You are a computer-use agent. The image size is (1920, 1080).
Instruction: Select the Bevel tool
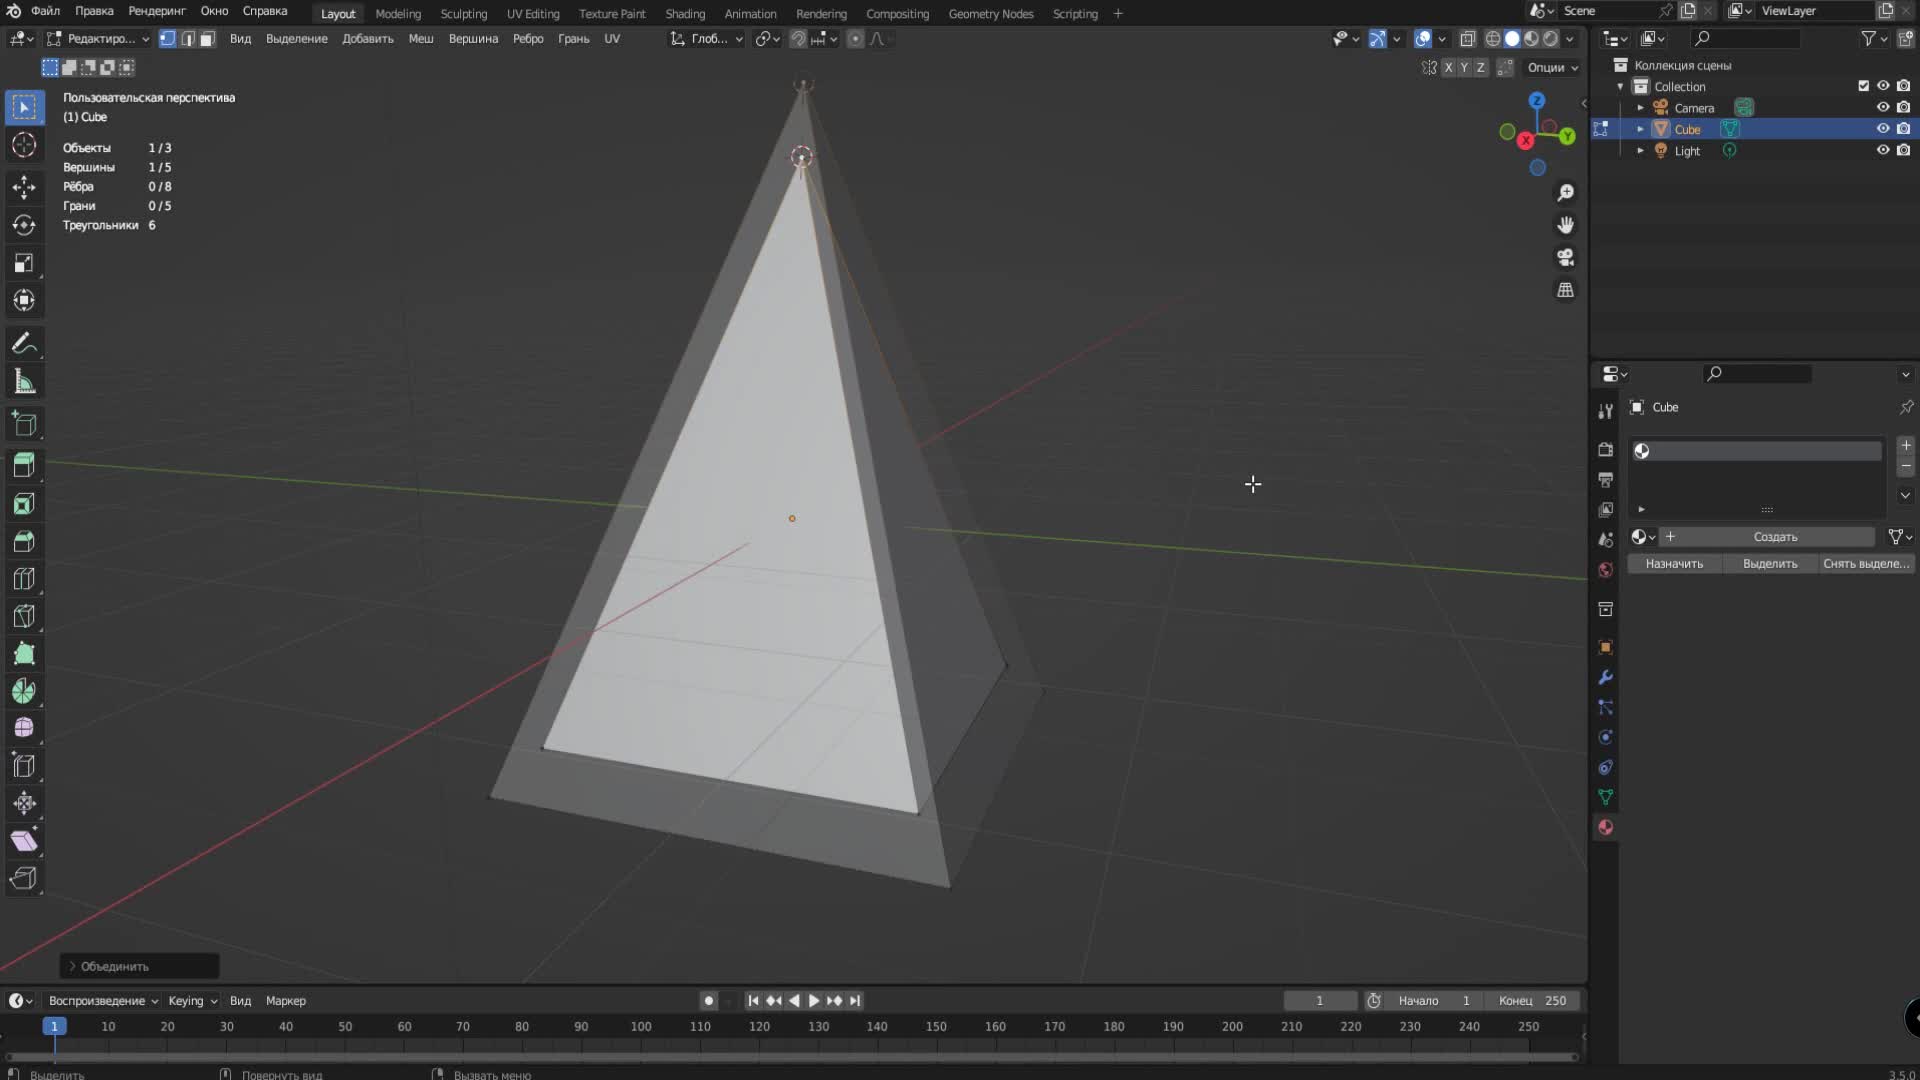pos(24,541)
